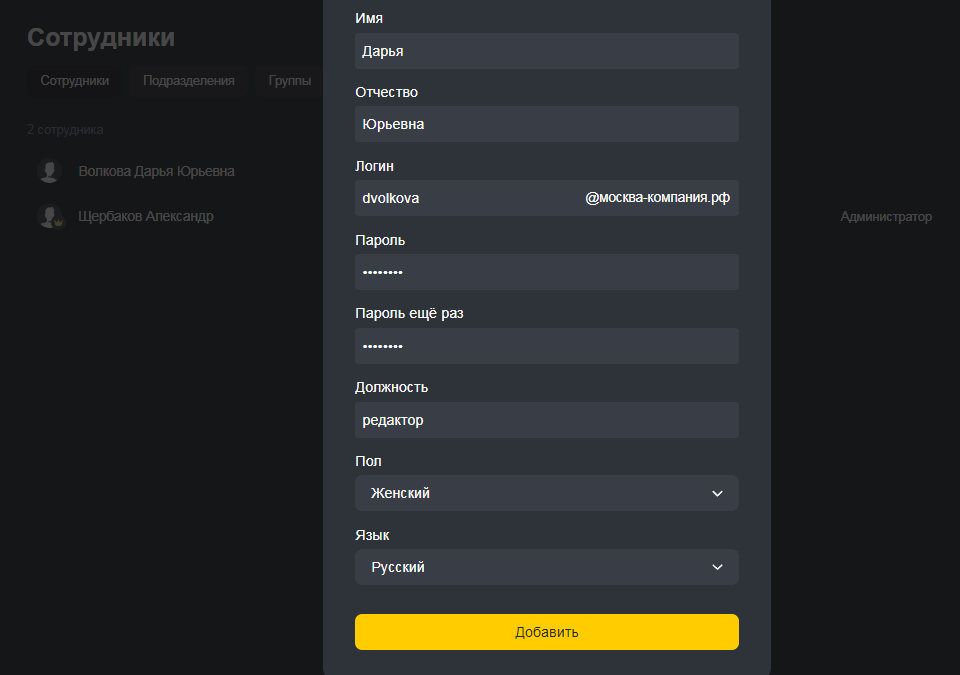Screen dimensions: 960x675
Task: Focus the Пароль input field
Action: (546, 272)
